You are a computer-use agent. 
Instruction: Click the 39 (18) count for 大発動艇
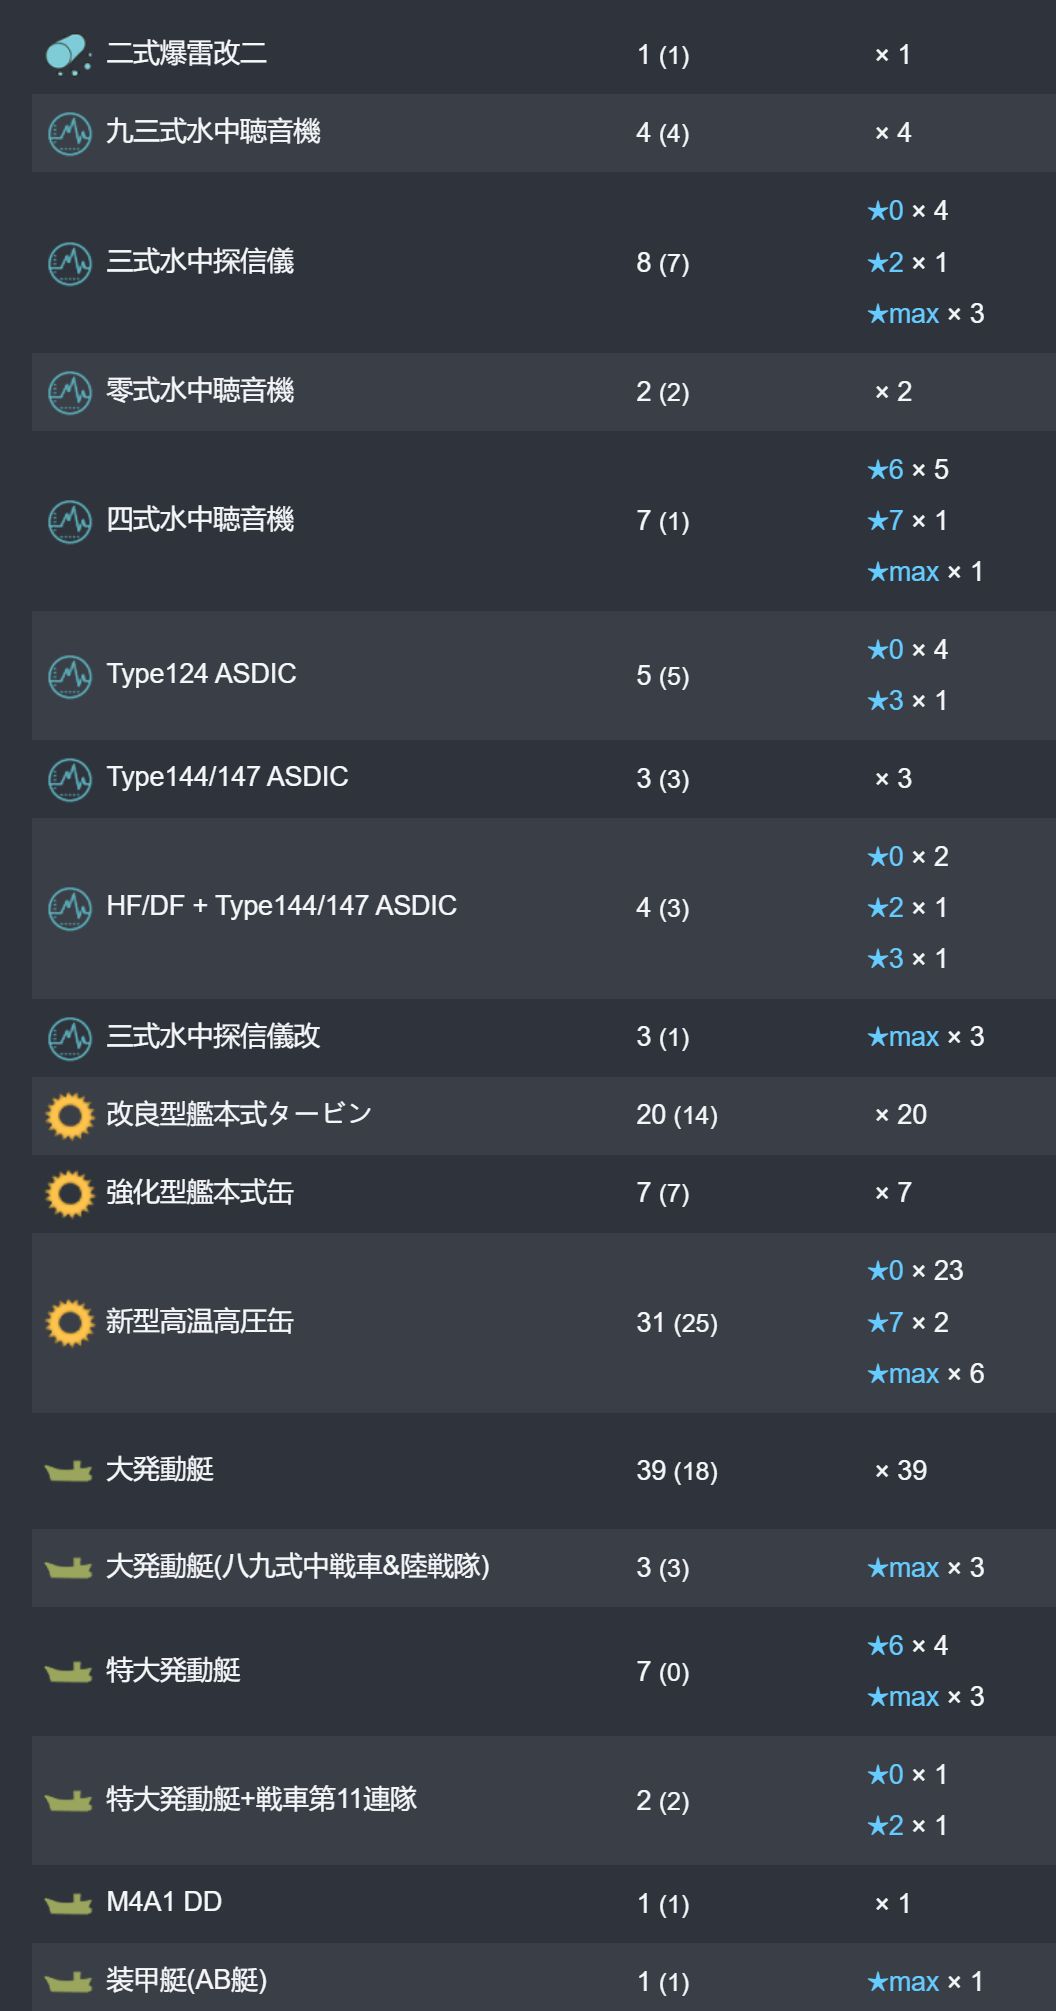[x=677, y=1471]
